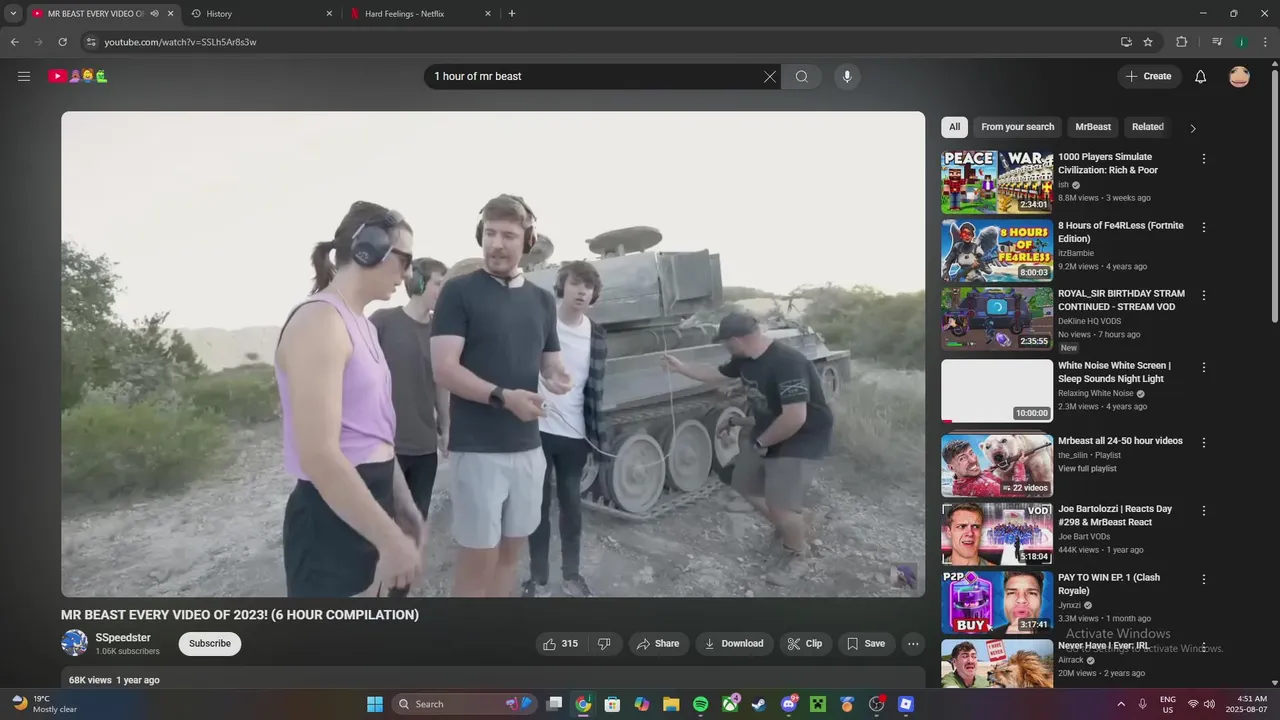This screenshot has height=720, width=1280.
Task: Open more actions below the video
Action: coord(913,644)
